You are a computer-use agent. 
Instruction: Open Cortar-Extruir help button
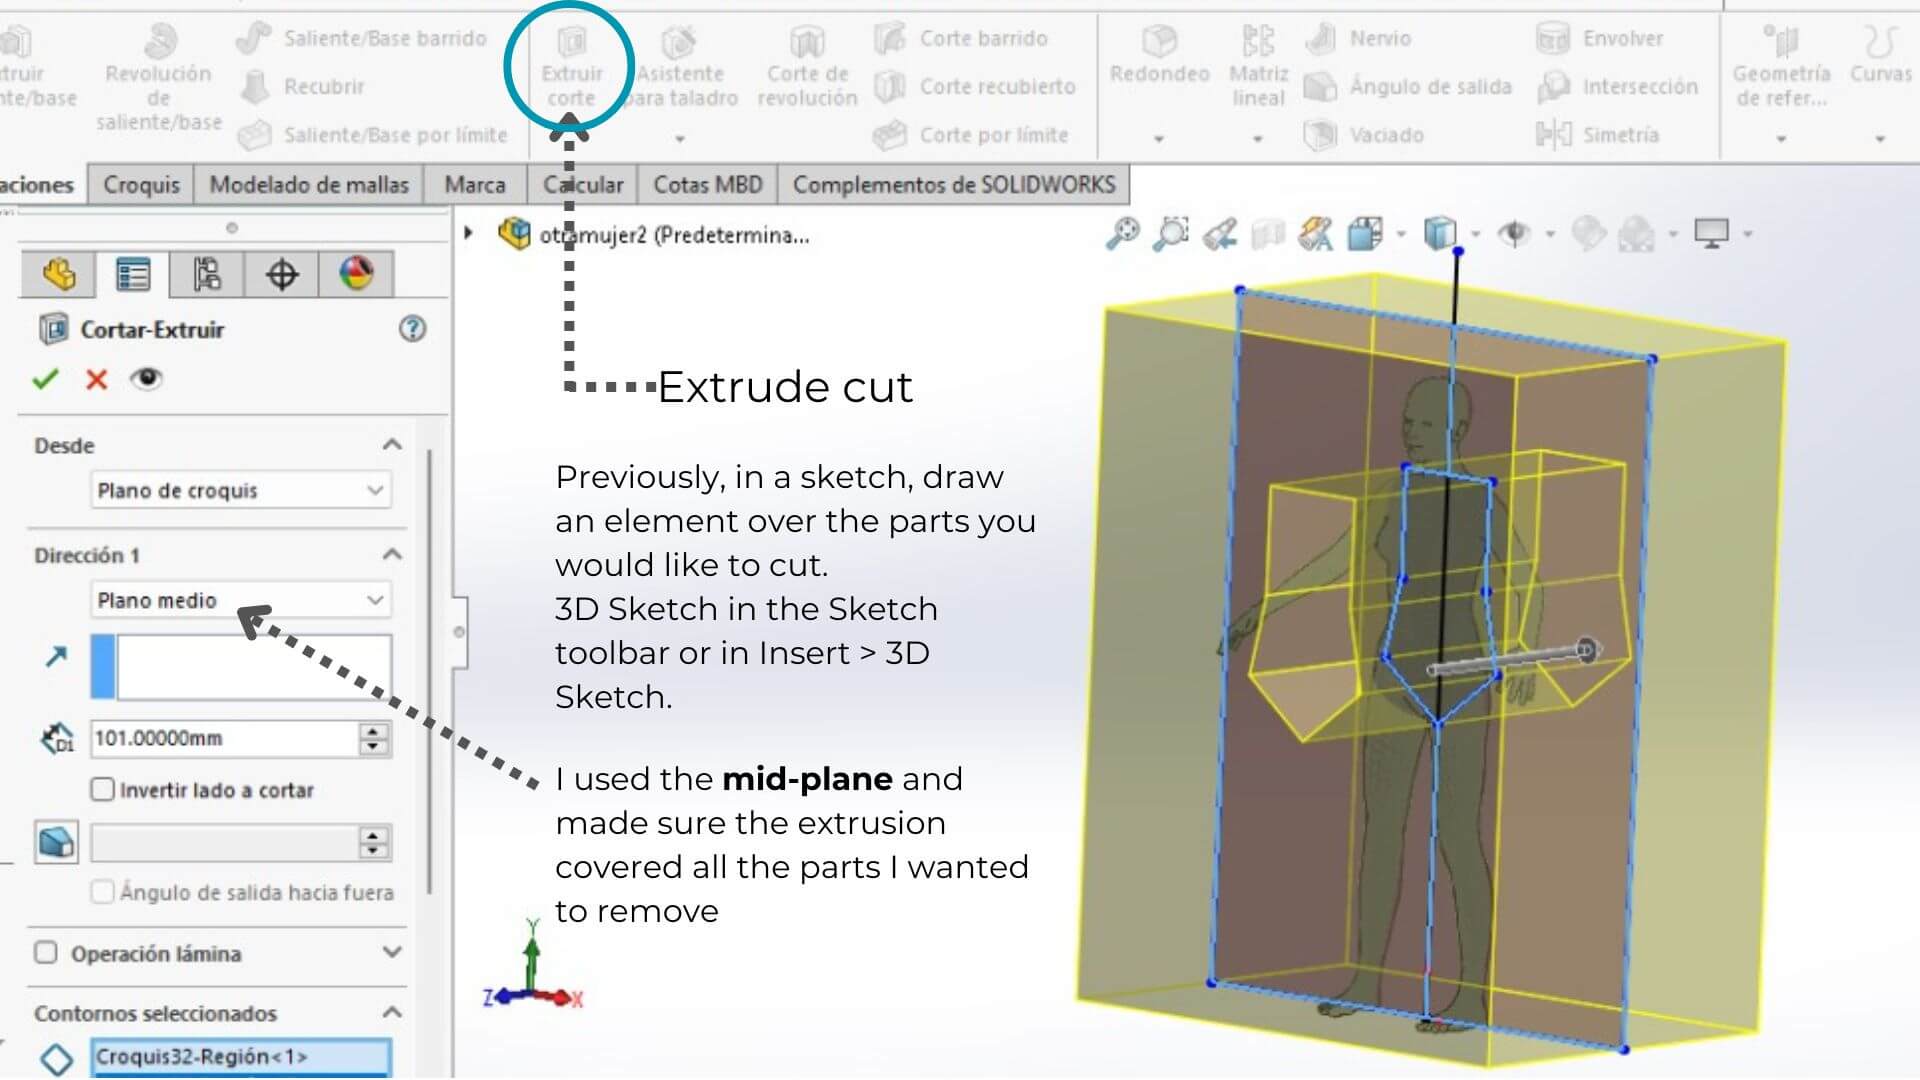tap(412, 329)
